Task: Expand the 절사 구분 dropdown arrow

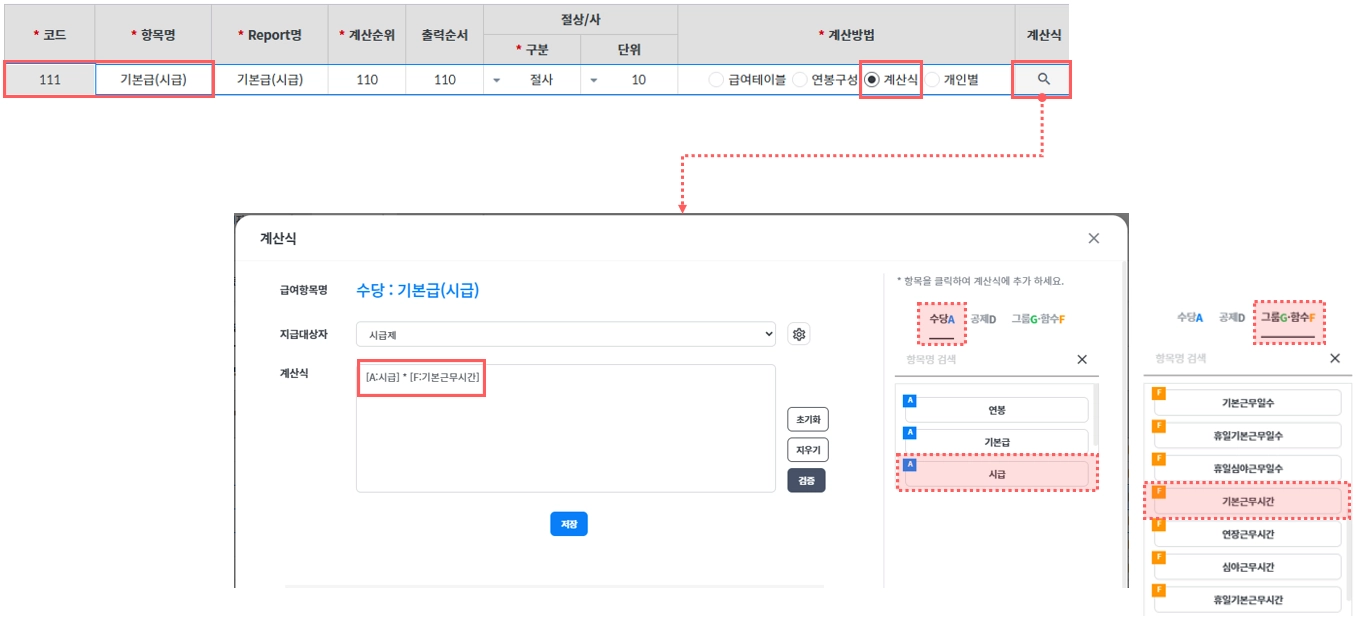Action: (496, 80)
